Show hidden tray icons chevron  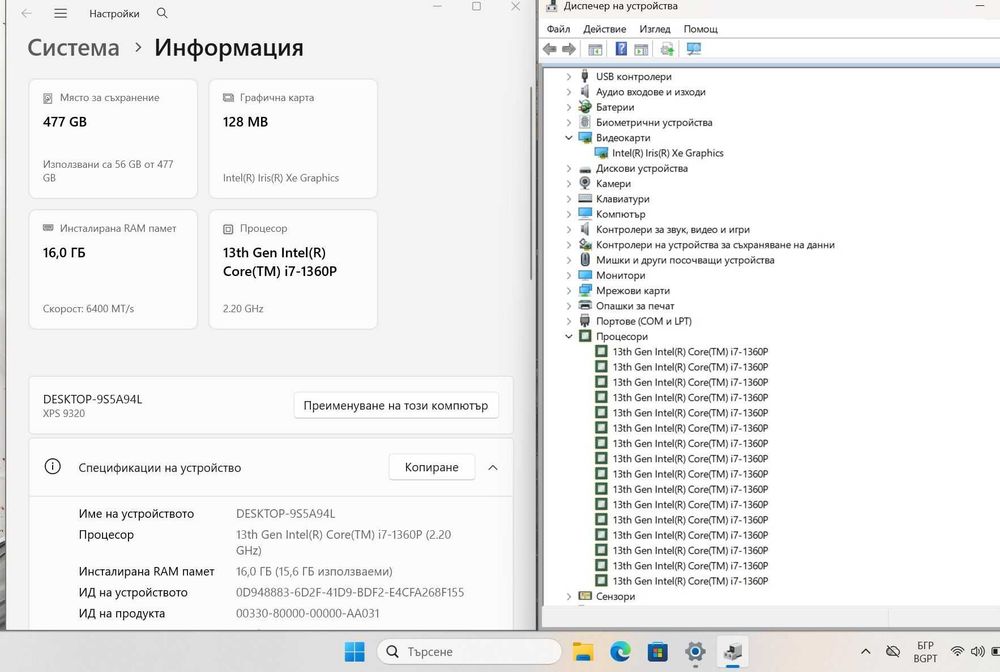click(865, 652)
